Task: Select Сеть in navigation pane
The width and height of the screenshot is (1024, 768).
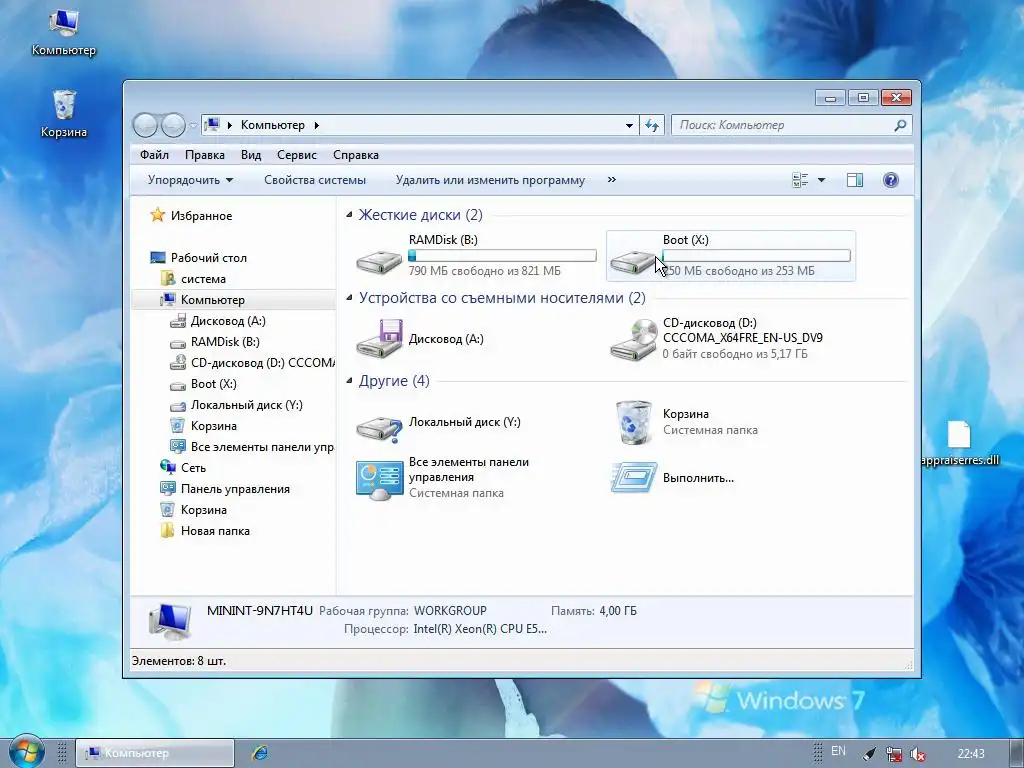Action: click(193, 468)
